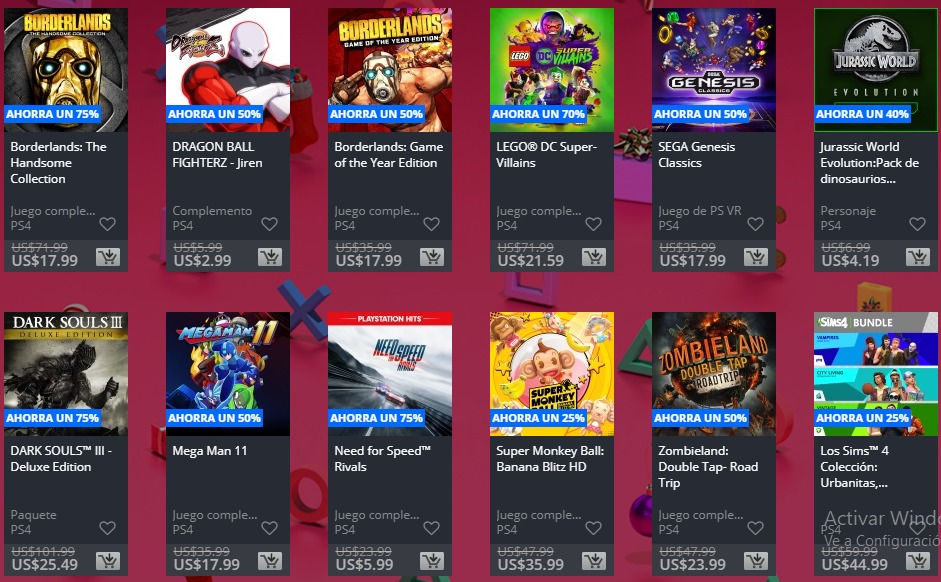Toggle wishlist heart for DARK SOULS III

107,528
